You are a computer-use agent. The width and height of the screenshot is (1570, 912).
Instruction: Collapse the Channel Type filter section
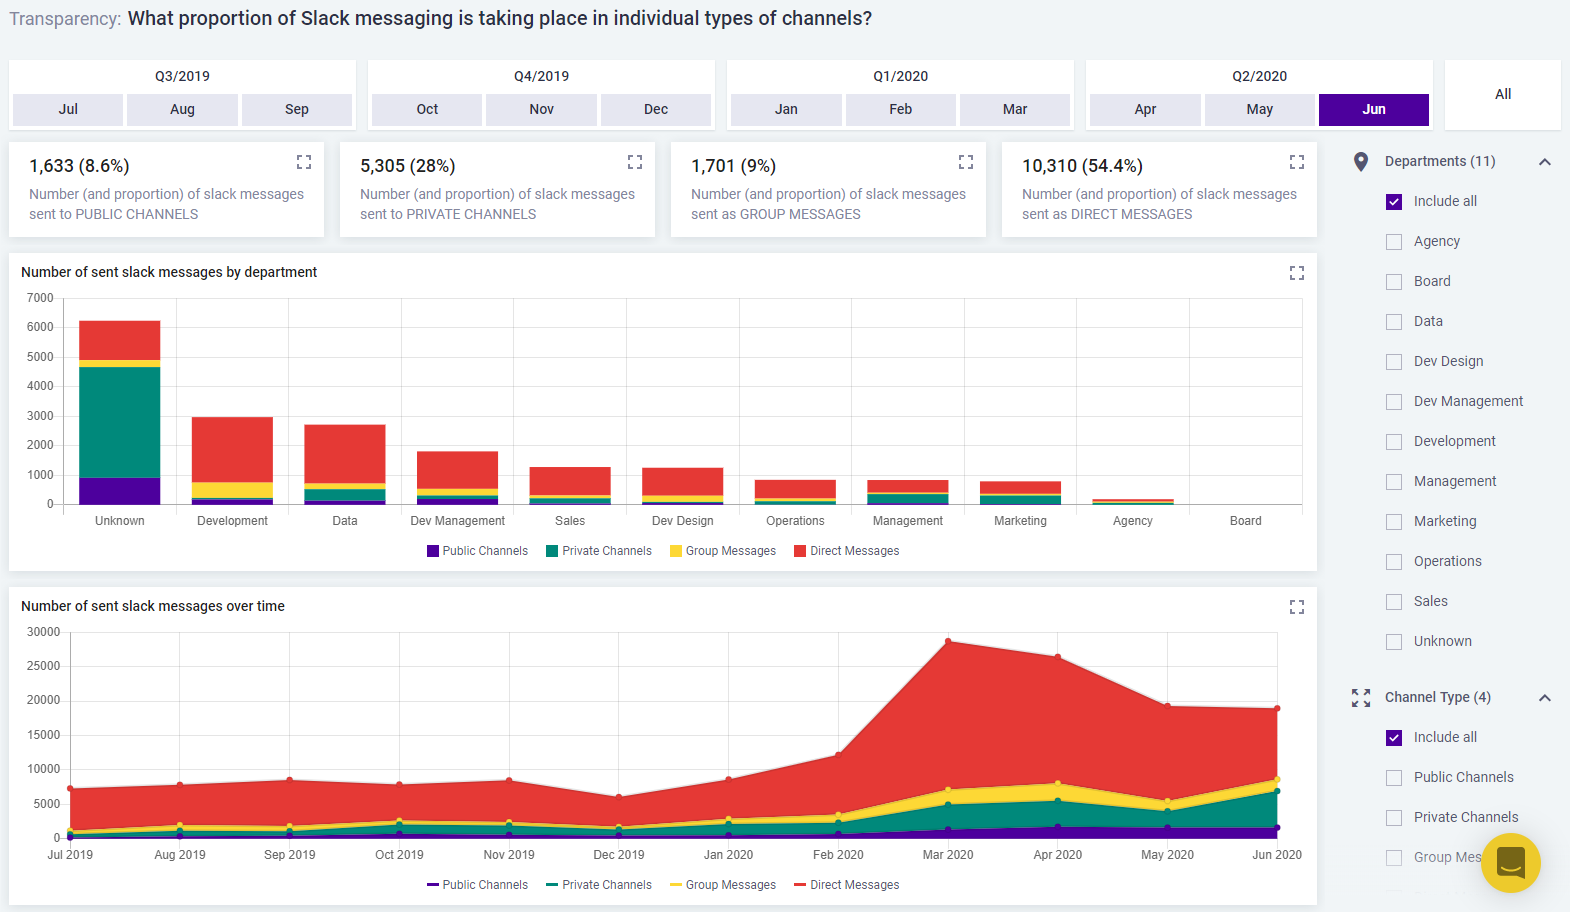point(1545,698)
